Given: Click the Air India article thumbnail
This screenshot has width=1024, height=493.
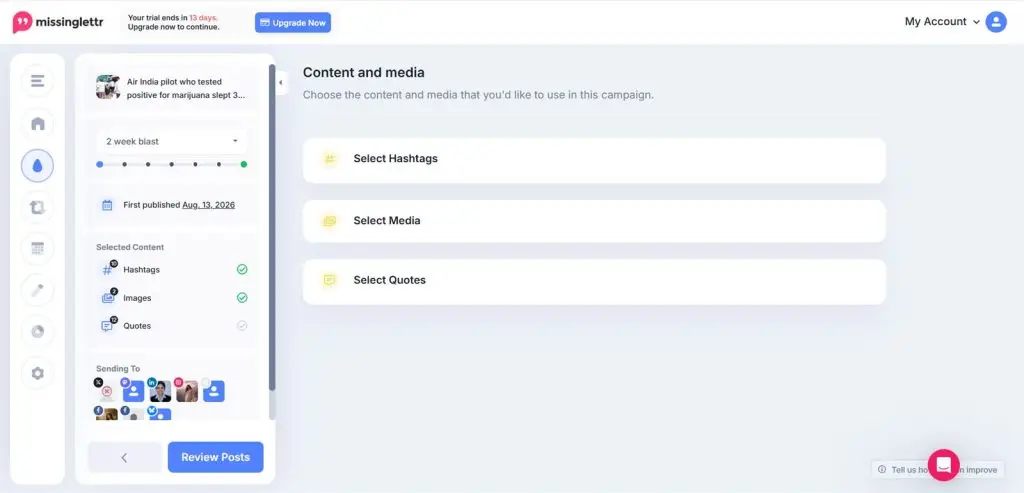Looking at the screenshot, I should tap(108, 87).
